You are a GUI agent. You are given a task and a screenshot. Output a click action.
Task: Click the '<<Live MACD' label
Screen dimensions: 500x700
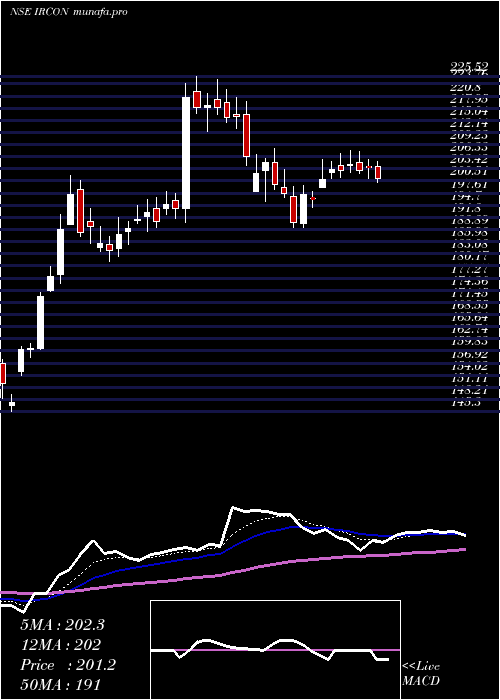click(421, 674)
